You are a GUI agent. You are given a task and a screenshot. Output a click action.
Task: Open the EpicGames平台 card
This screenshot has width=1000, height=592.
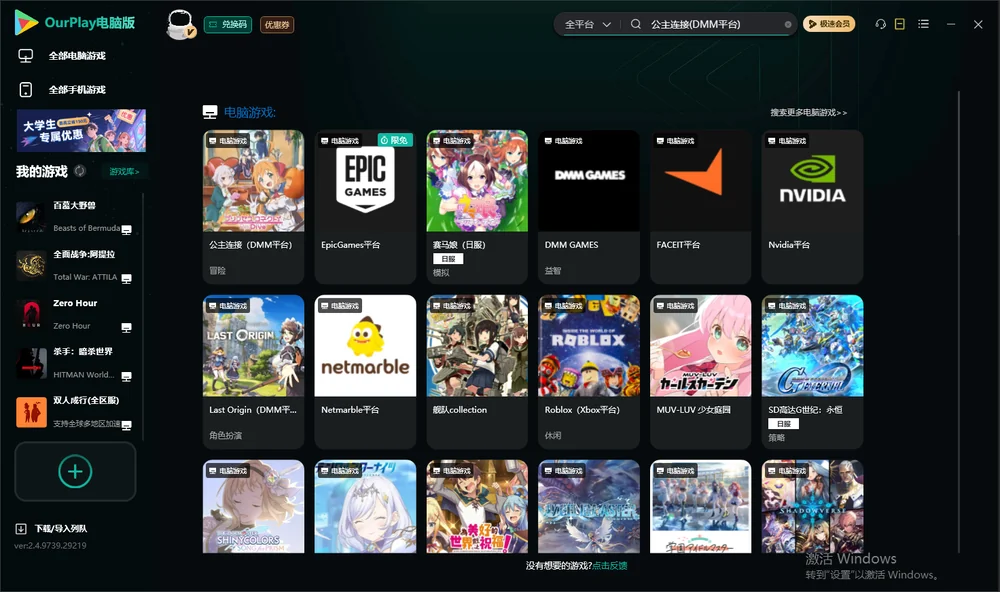point(365,207)
